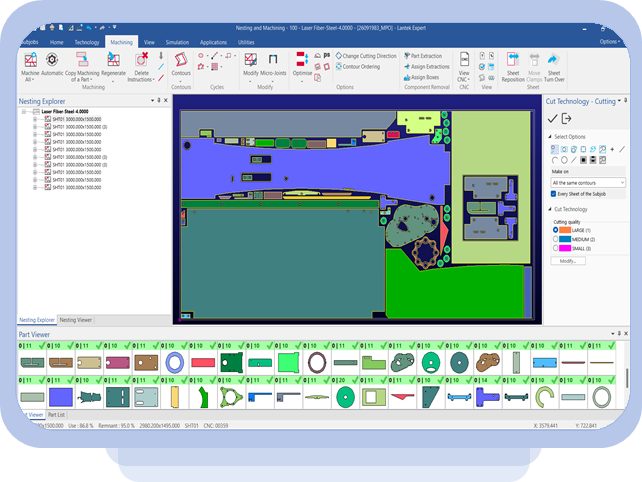The height and width of the screenshot is (482, 642).
Task: Select Part Extraction command
Action: (423, 56)
